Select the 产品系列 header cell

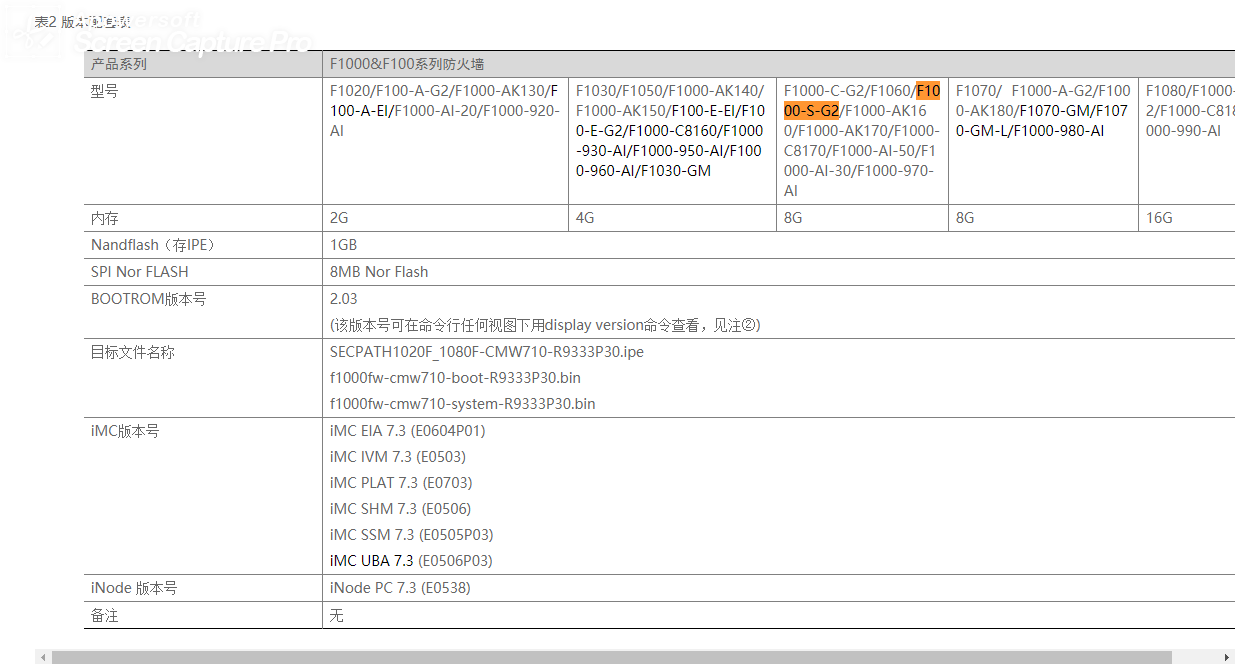pyautogui.click(x=203, y=64)
